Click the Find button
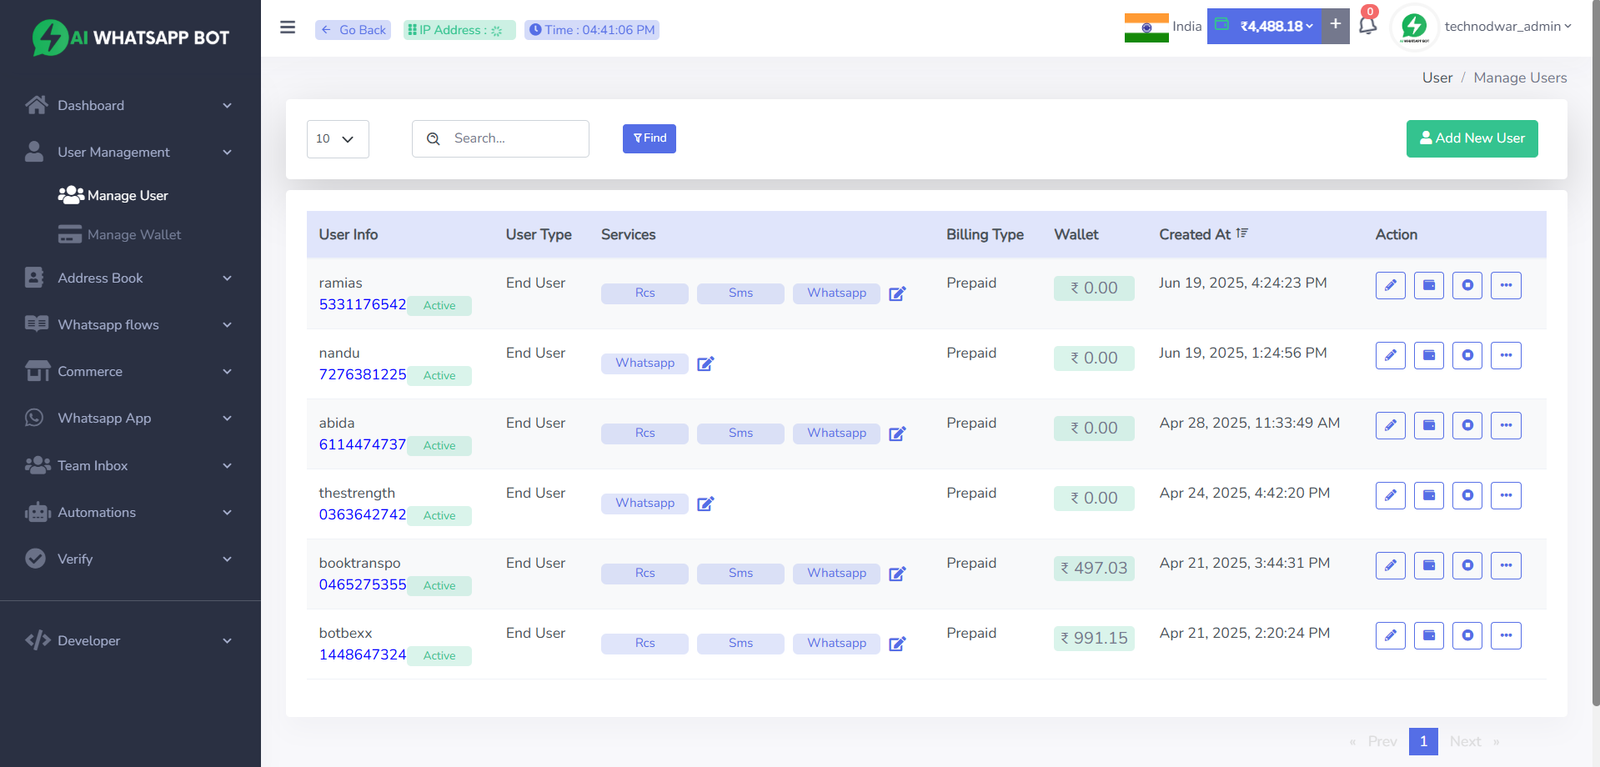 click(x=649, y=139)
